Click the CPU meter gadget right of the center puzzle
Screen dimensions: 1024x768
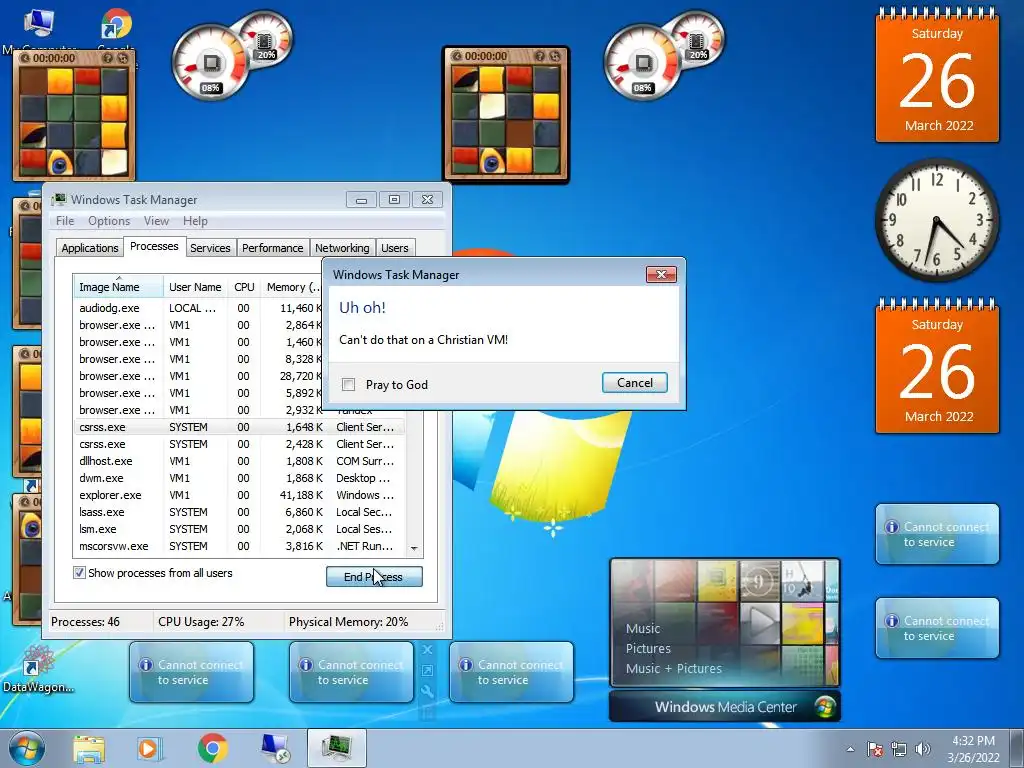[x=643, y=63]
